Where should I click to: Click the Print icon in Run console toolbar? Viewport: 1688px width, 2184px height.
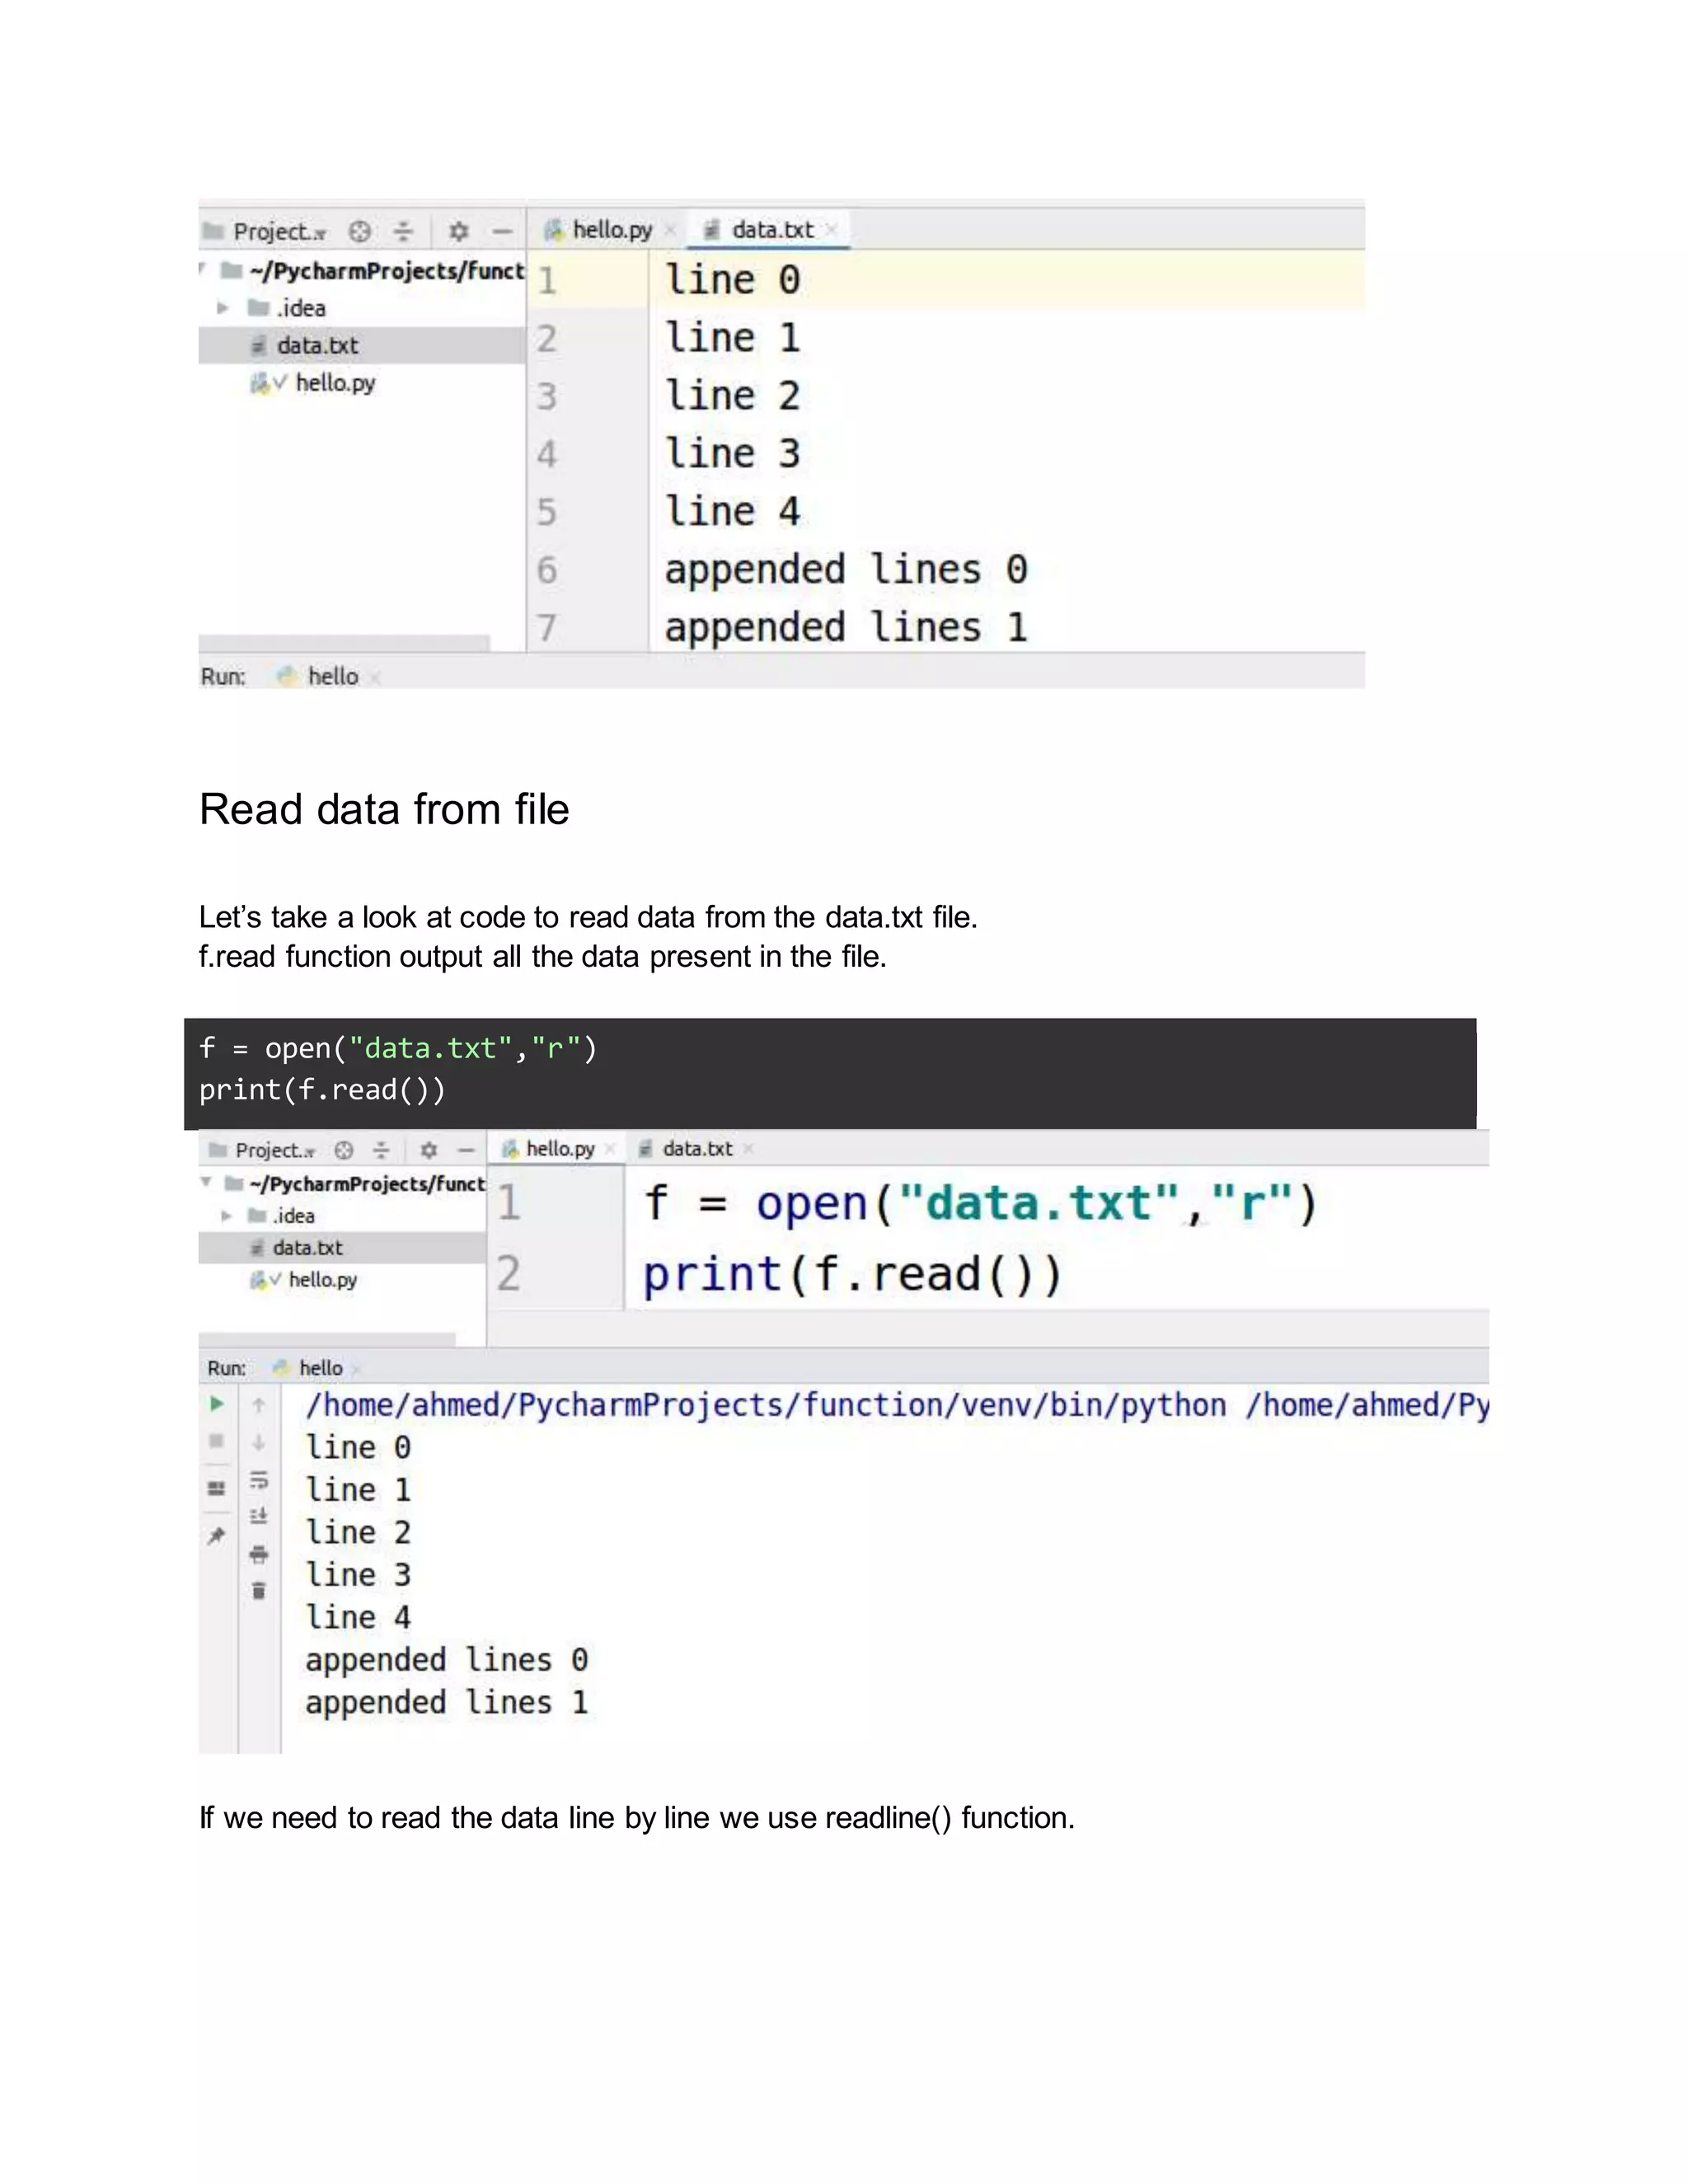pos(259,1554)
